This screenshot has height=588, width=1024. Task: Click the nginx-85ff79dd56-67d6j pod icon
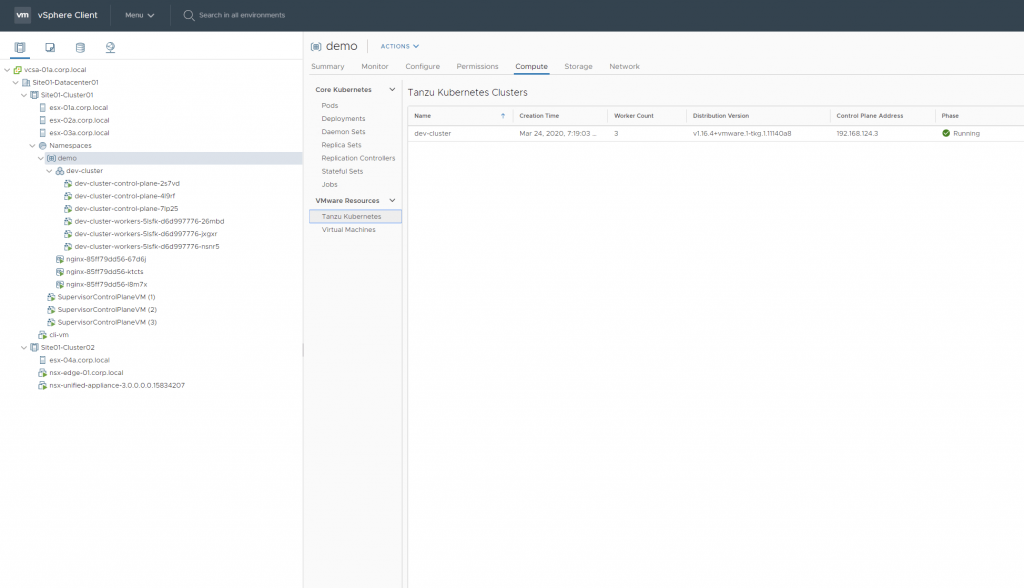[59, 259]
